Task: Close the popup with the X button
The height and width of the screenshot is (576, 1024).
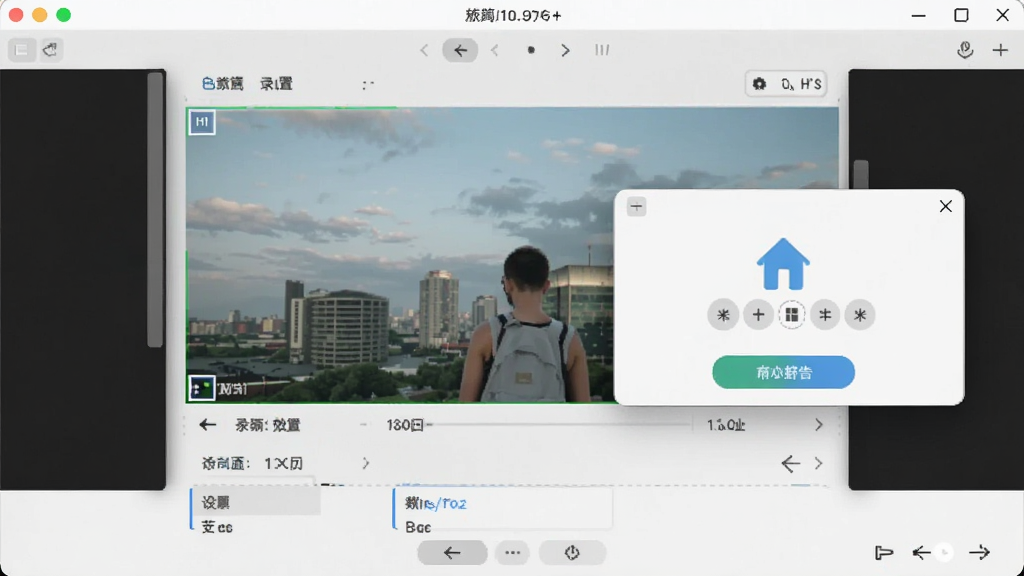Action: (x=945, y=206)
